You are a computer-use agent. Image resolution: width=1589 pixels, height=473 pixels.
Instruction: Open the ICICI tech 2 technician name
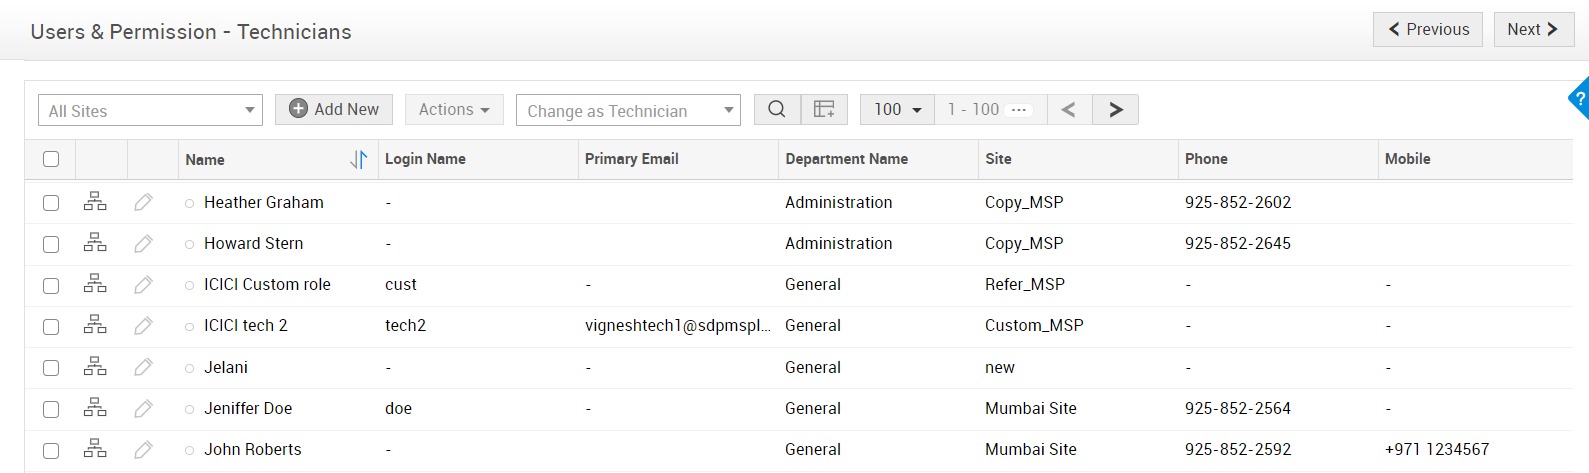(x=246, y=326)
